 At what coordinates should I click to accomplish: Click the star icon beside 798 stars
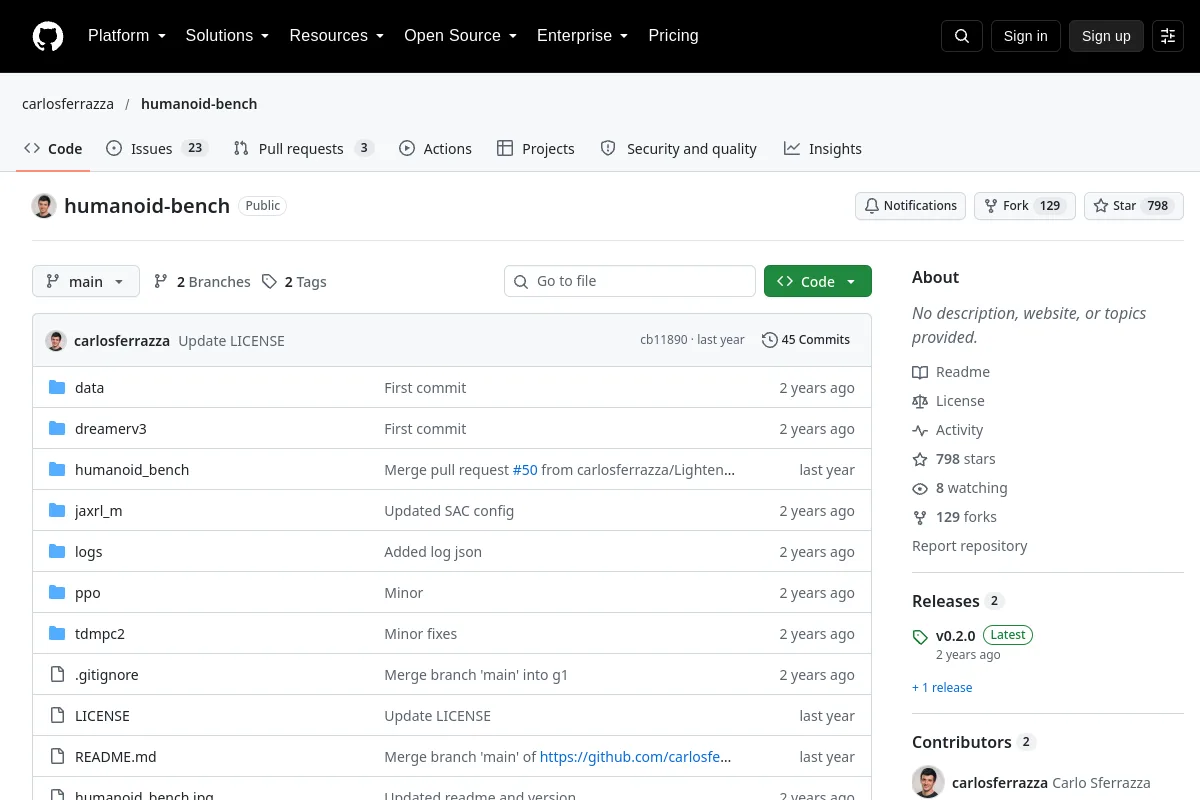[920, 459]
